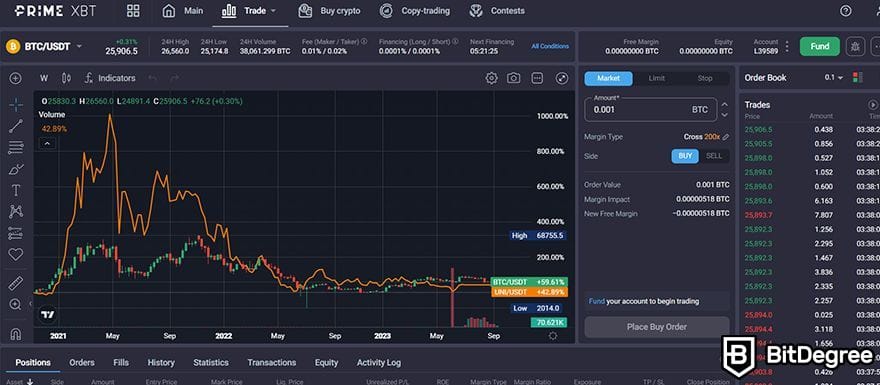Open the Statistics tab
This screenshot has width=880, height=385.
[x=210, y=363]
